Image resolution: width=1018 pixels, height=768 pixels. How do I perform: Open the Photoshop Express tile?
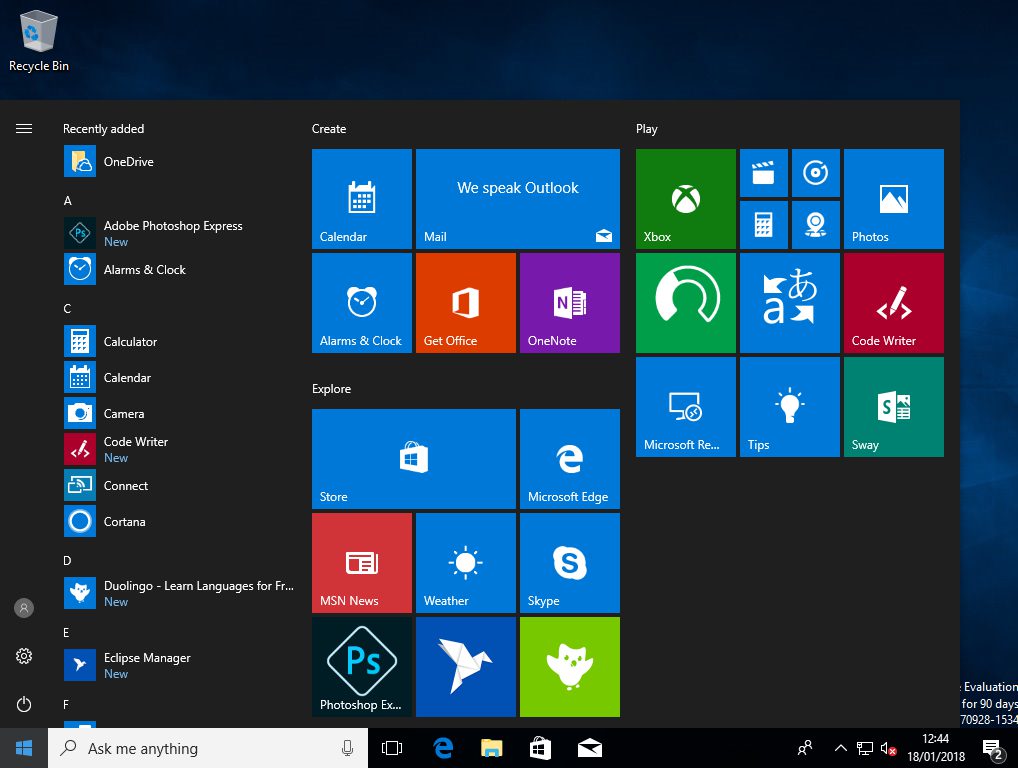pyautogui.click(x=362, y=666)
